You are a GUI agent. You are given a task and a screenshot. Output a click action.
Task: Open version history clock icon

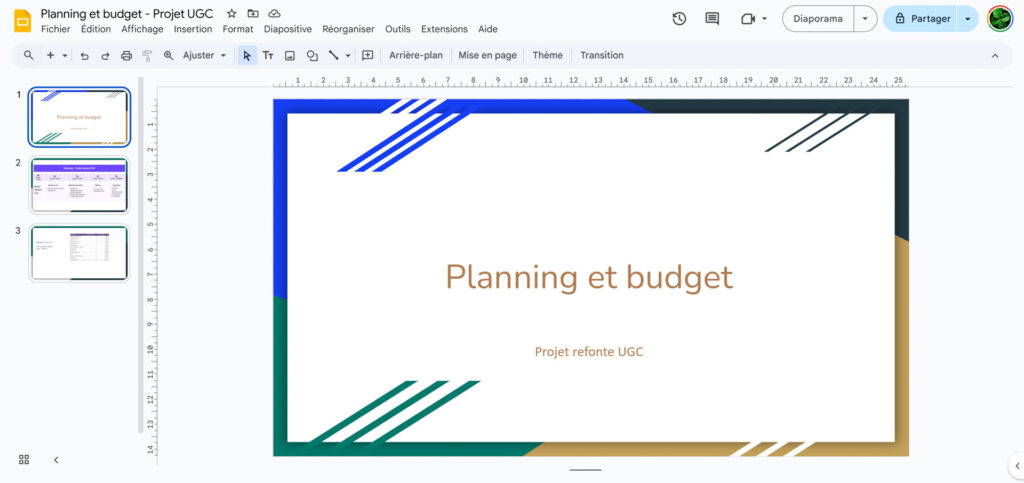click(679, 19)
